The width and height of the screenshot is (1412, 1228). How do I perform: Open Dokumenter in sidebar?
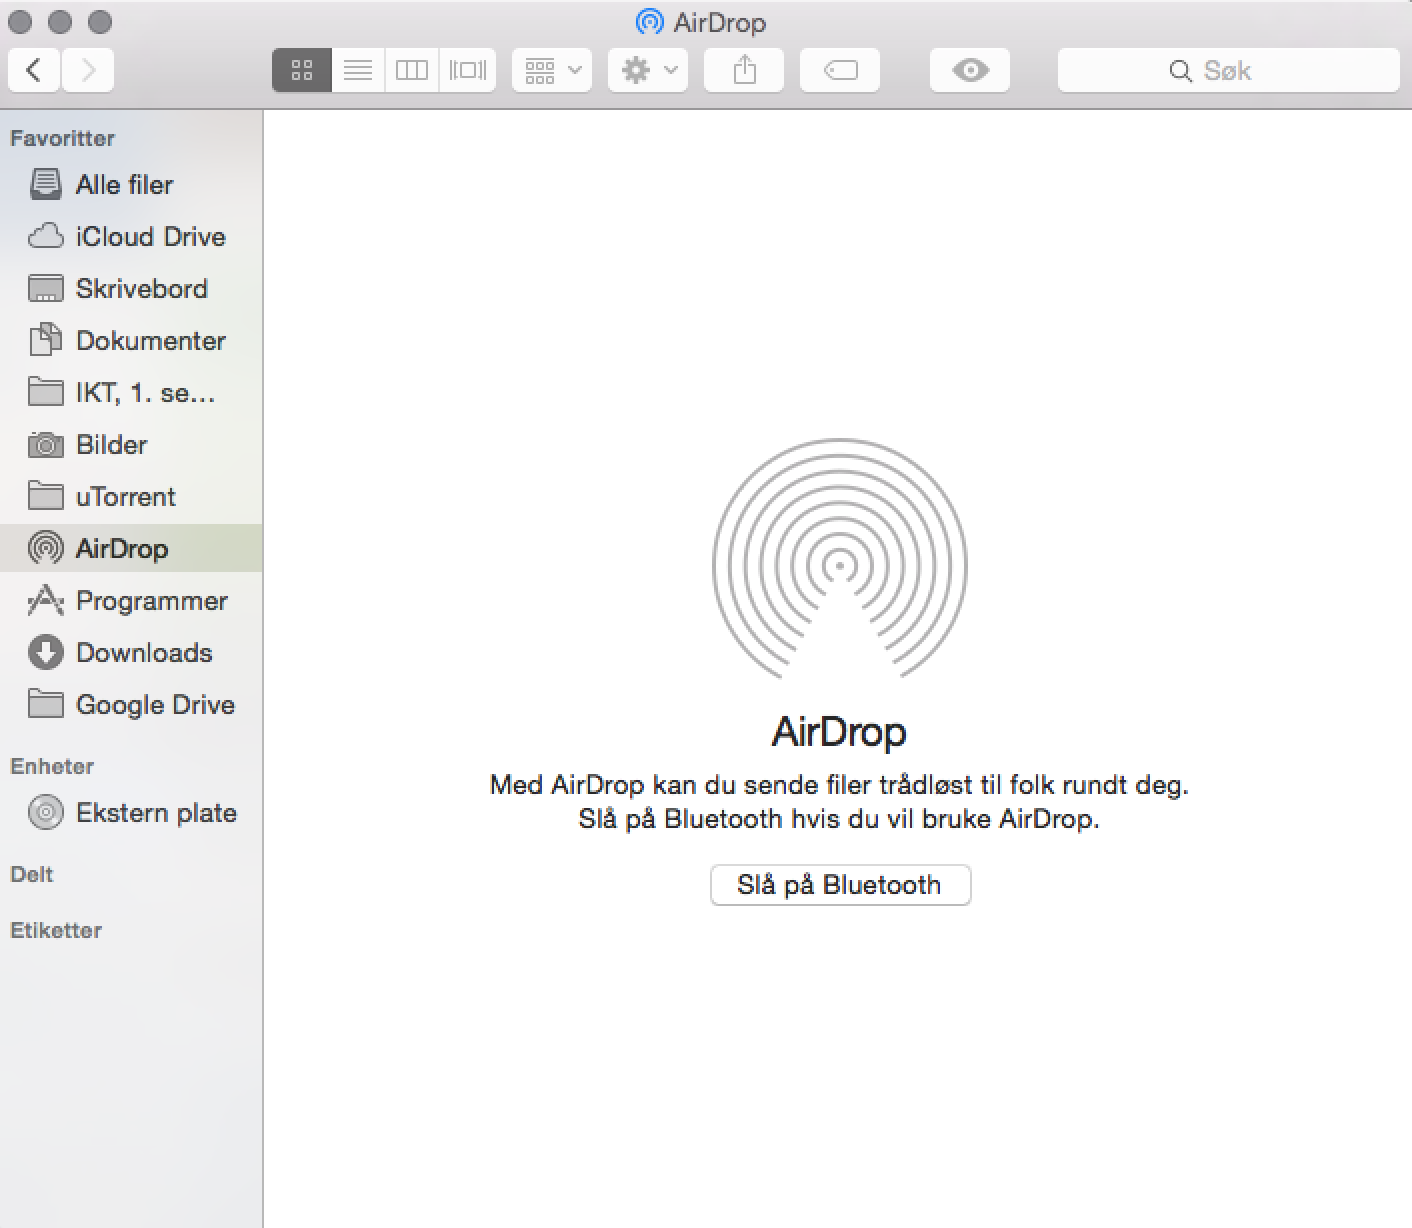pyautogui.click(x=131, y=340)
